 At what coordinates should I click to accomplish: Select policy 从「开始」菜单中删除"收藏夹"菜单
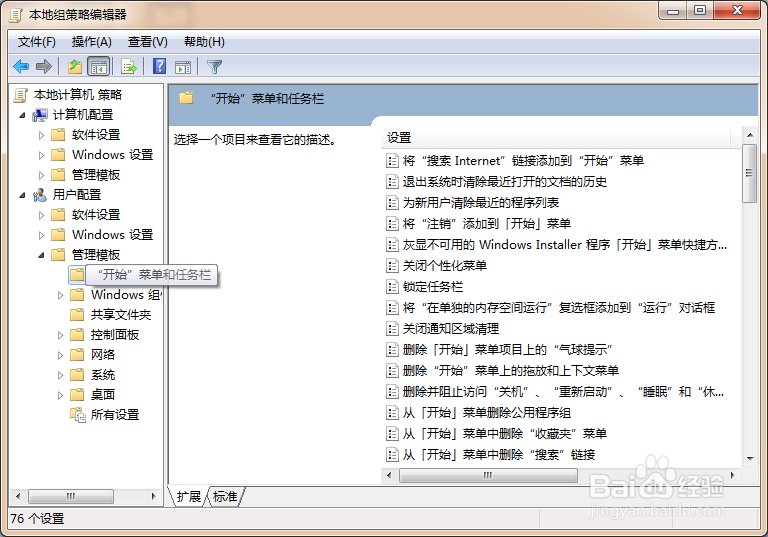pyautogui.click(x=504, y=434)
